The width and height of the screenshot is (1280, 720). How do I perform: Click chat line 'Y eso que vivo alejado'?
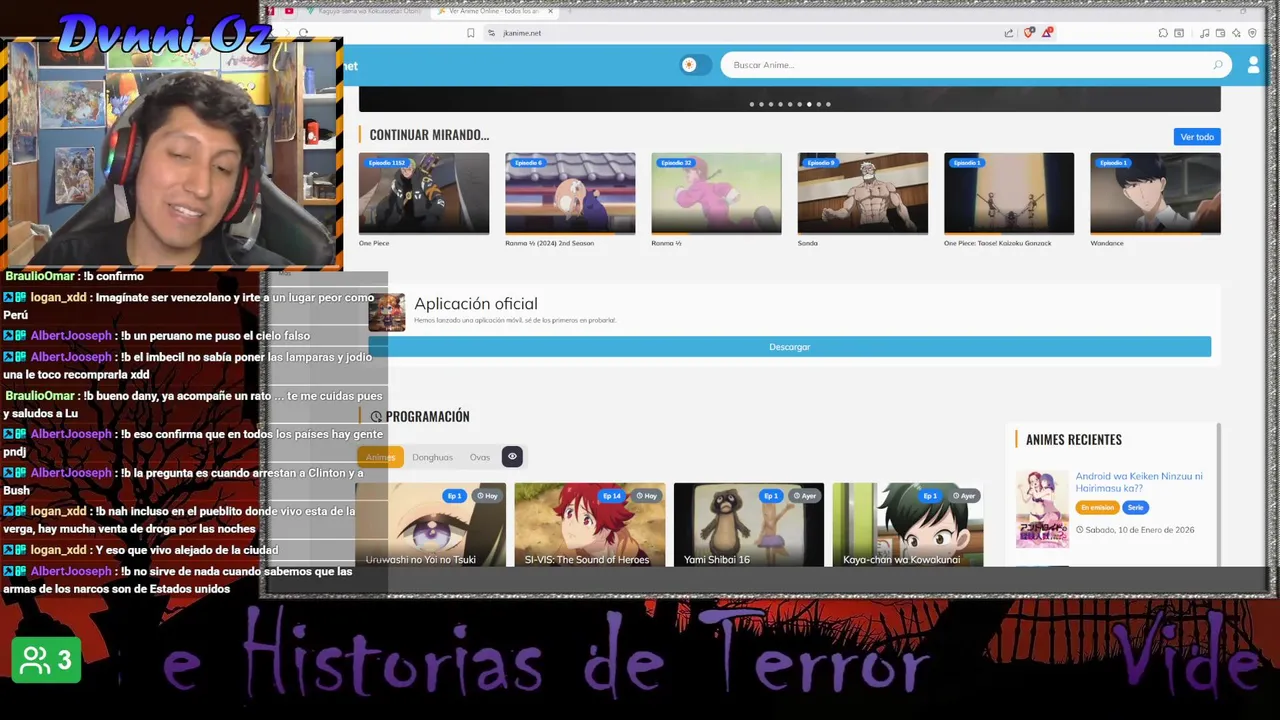[186, 550]
